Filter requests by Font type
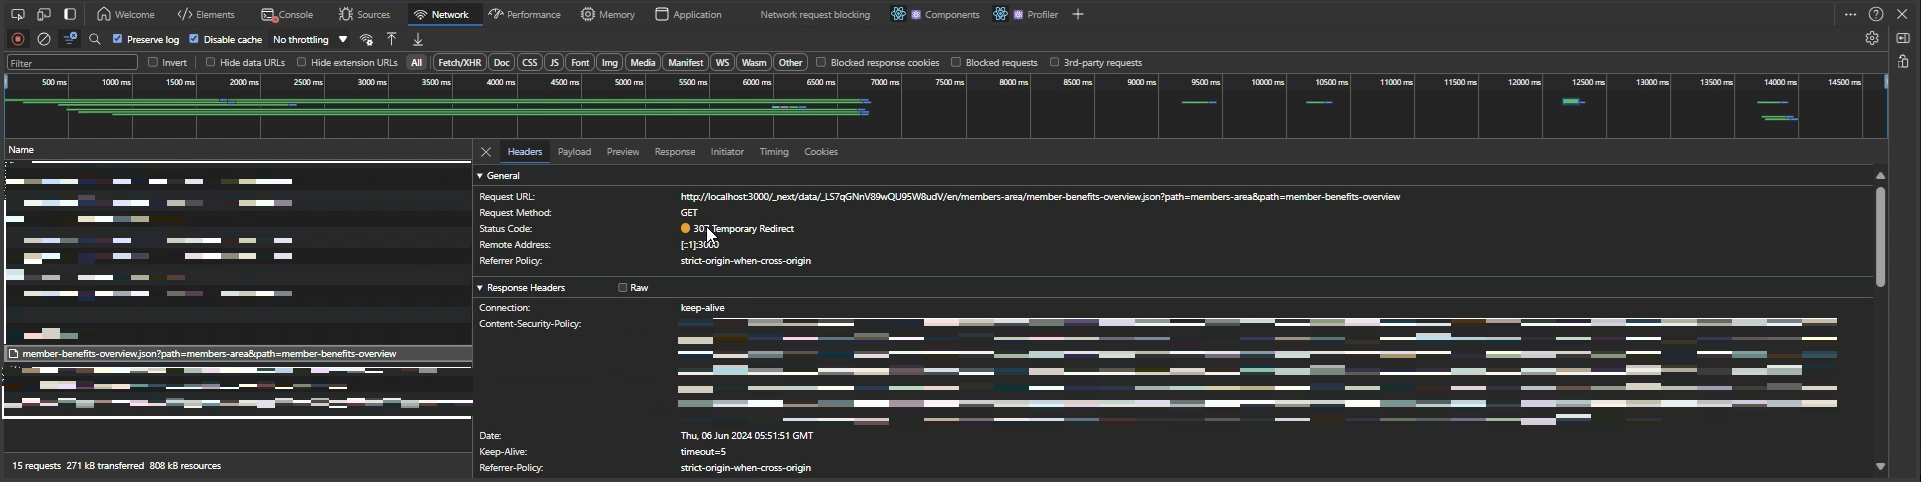The image size is (1921, 482). (580, 62)
